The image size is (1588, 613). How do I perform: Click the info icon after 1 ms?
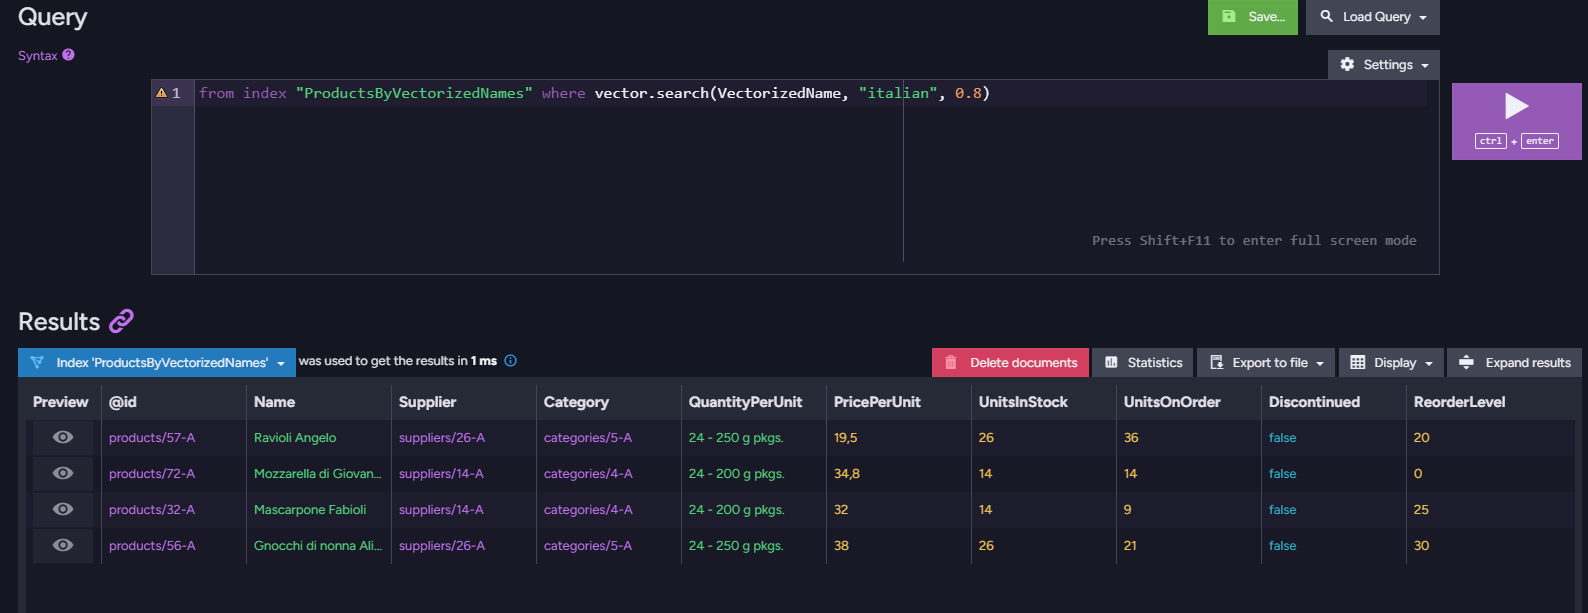[510, 361]
